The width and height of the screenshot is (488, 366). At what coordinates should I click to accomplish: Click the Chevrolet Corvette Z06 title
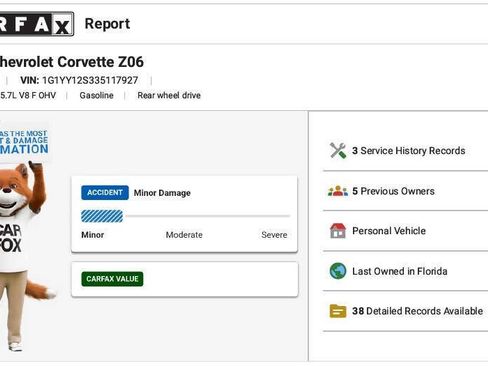pos(71,62)
